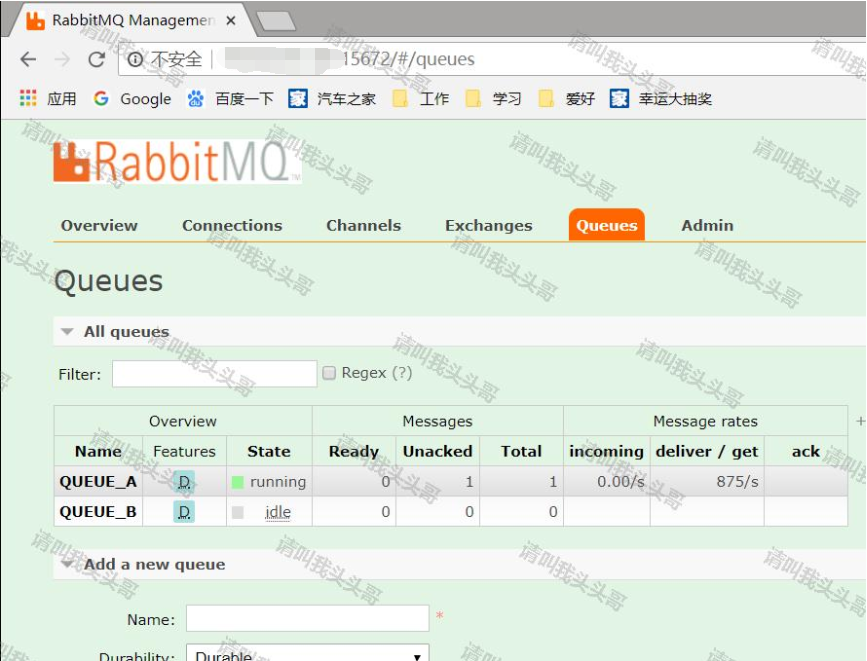
Task: Go to the Channels tab
Action: click(363, 226)
